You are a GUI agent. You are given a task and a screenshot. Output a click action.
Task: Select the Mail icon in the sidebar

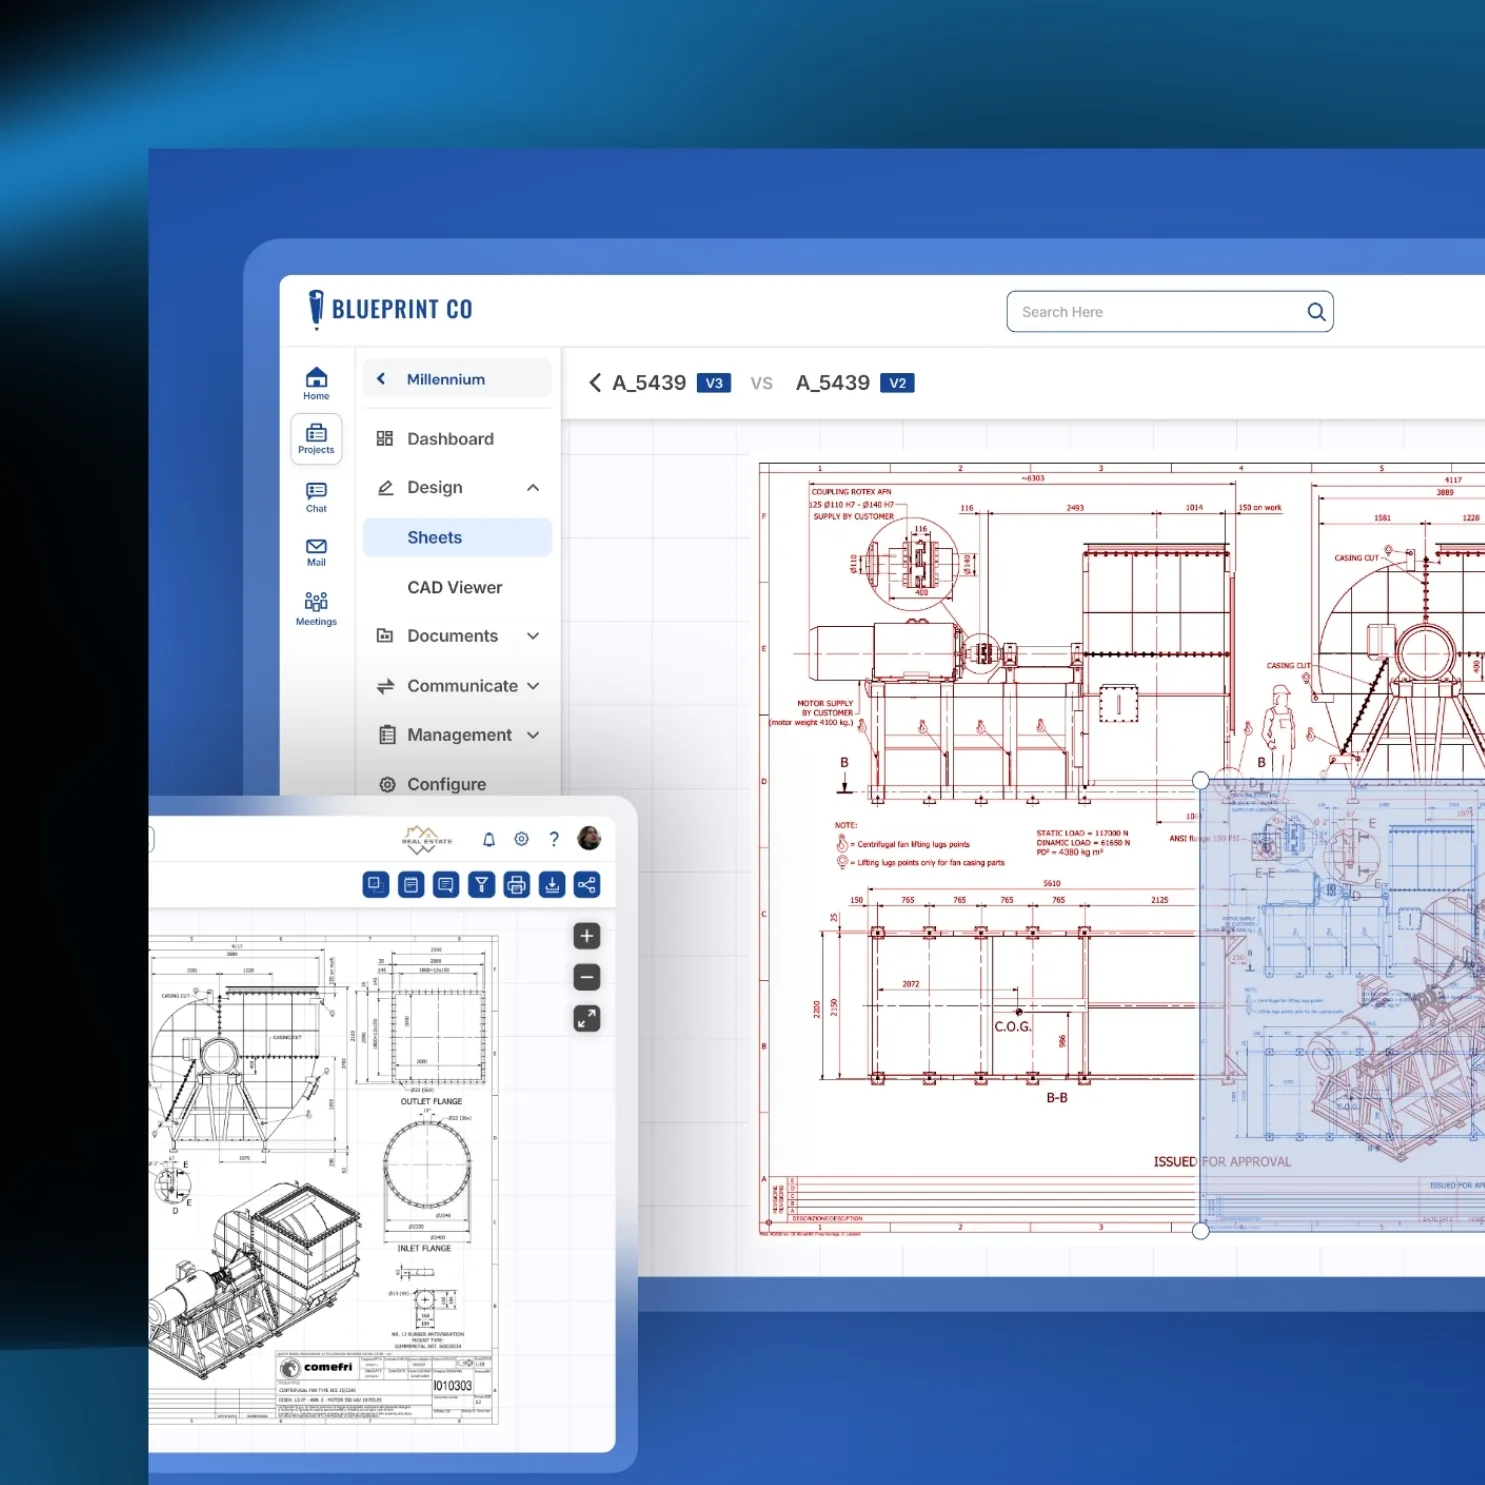pyautogui.click(x=316, y=548)
